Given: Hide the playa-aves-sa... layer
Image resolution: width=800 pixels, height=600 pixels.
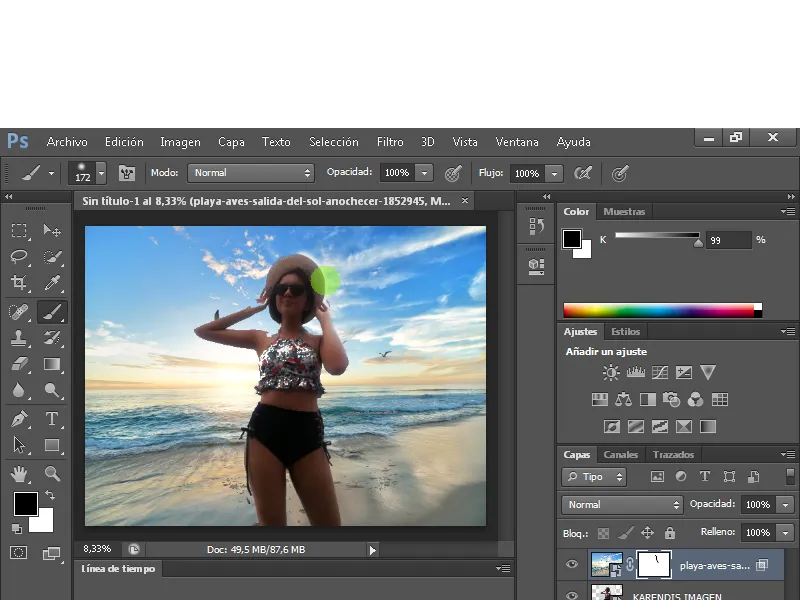Looking at the screenshot, I should [572, 564].
